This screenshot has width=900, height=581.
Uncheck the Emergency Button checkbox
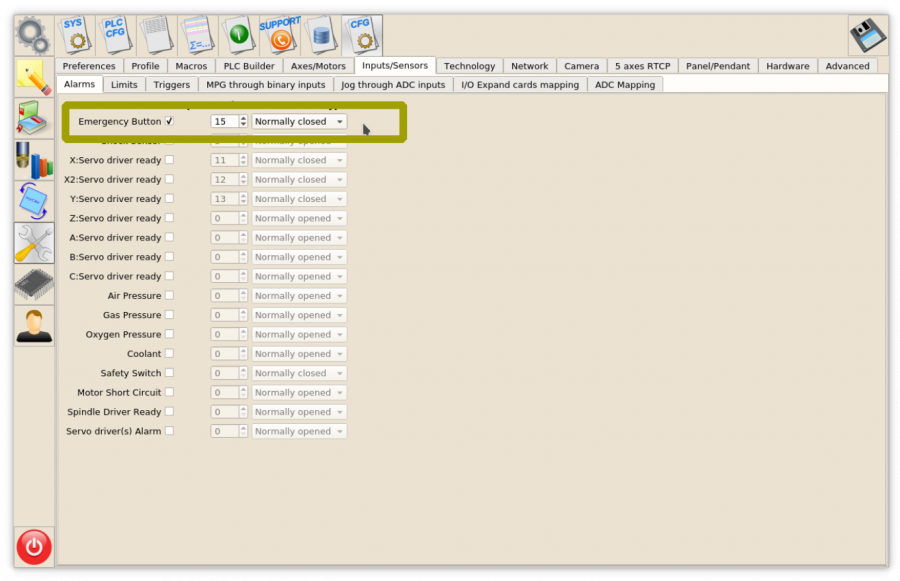[169, 121]
